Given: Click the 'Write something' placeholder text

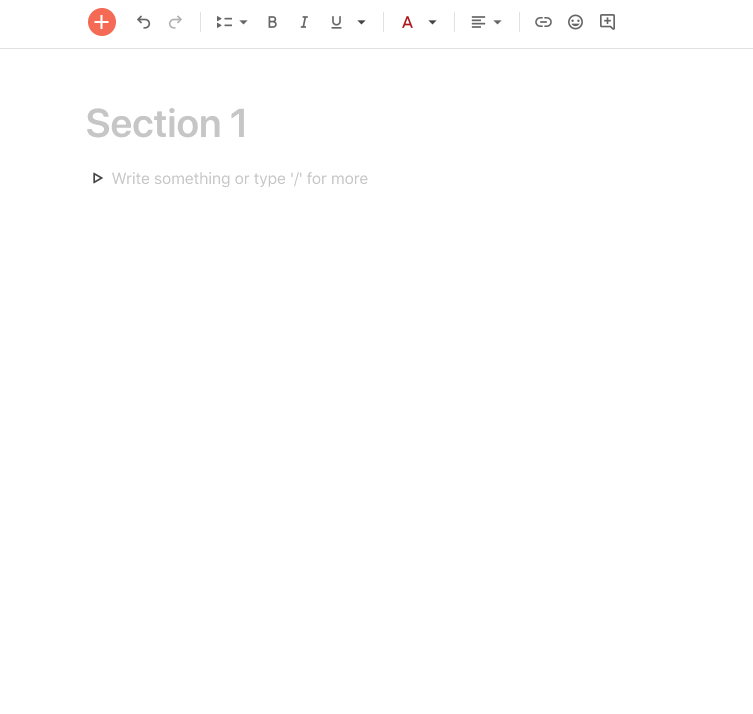Looking at the screenshot, I should (240, 179).
